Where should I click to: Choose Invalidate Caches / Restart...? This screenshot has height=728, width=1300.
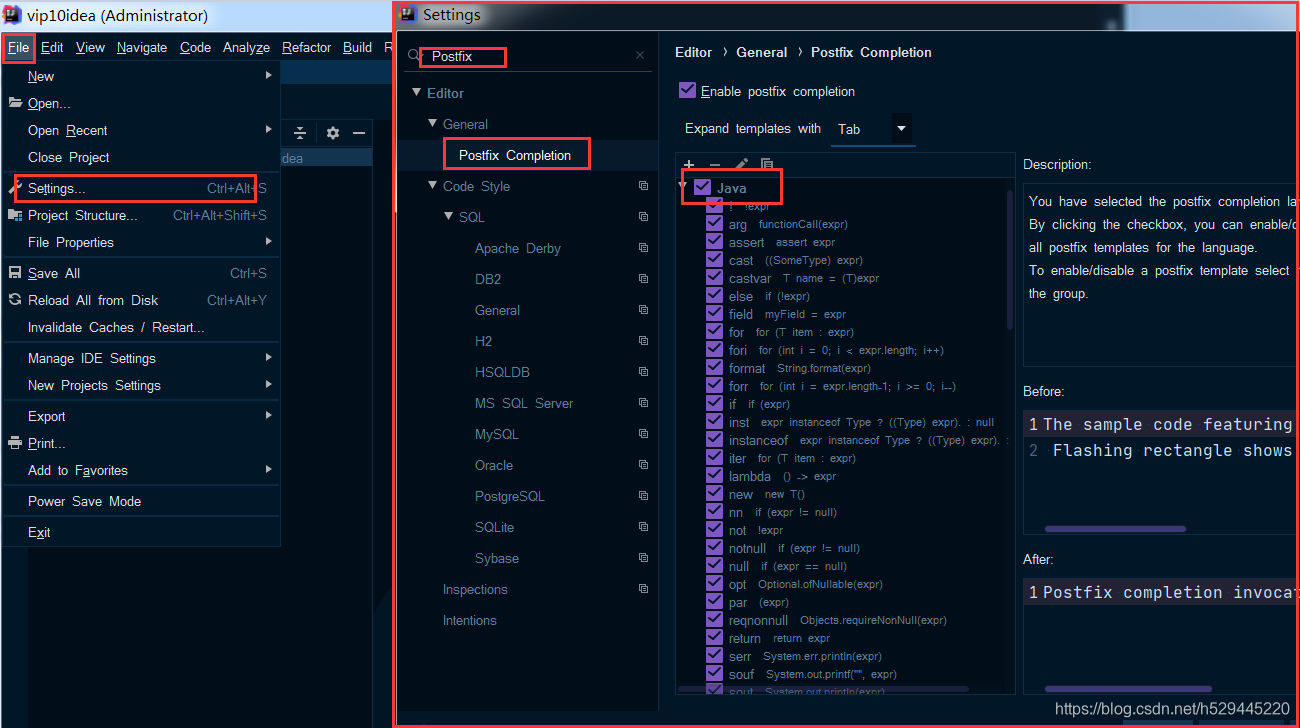tap(140, 327)
